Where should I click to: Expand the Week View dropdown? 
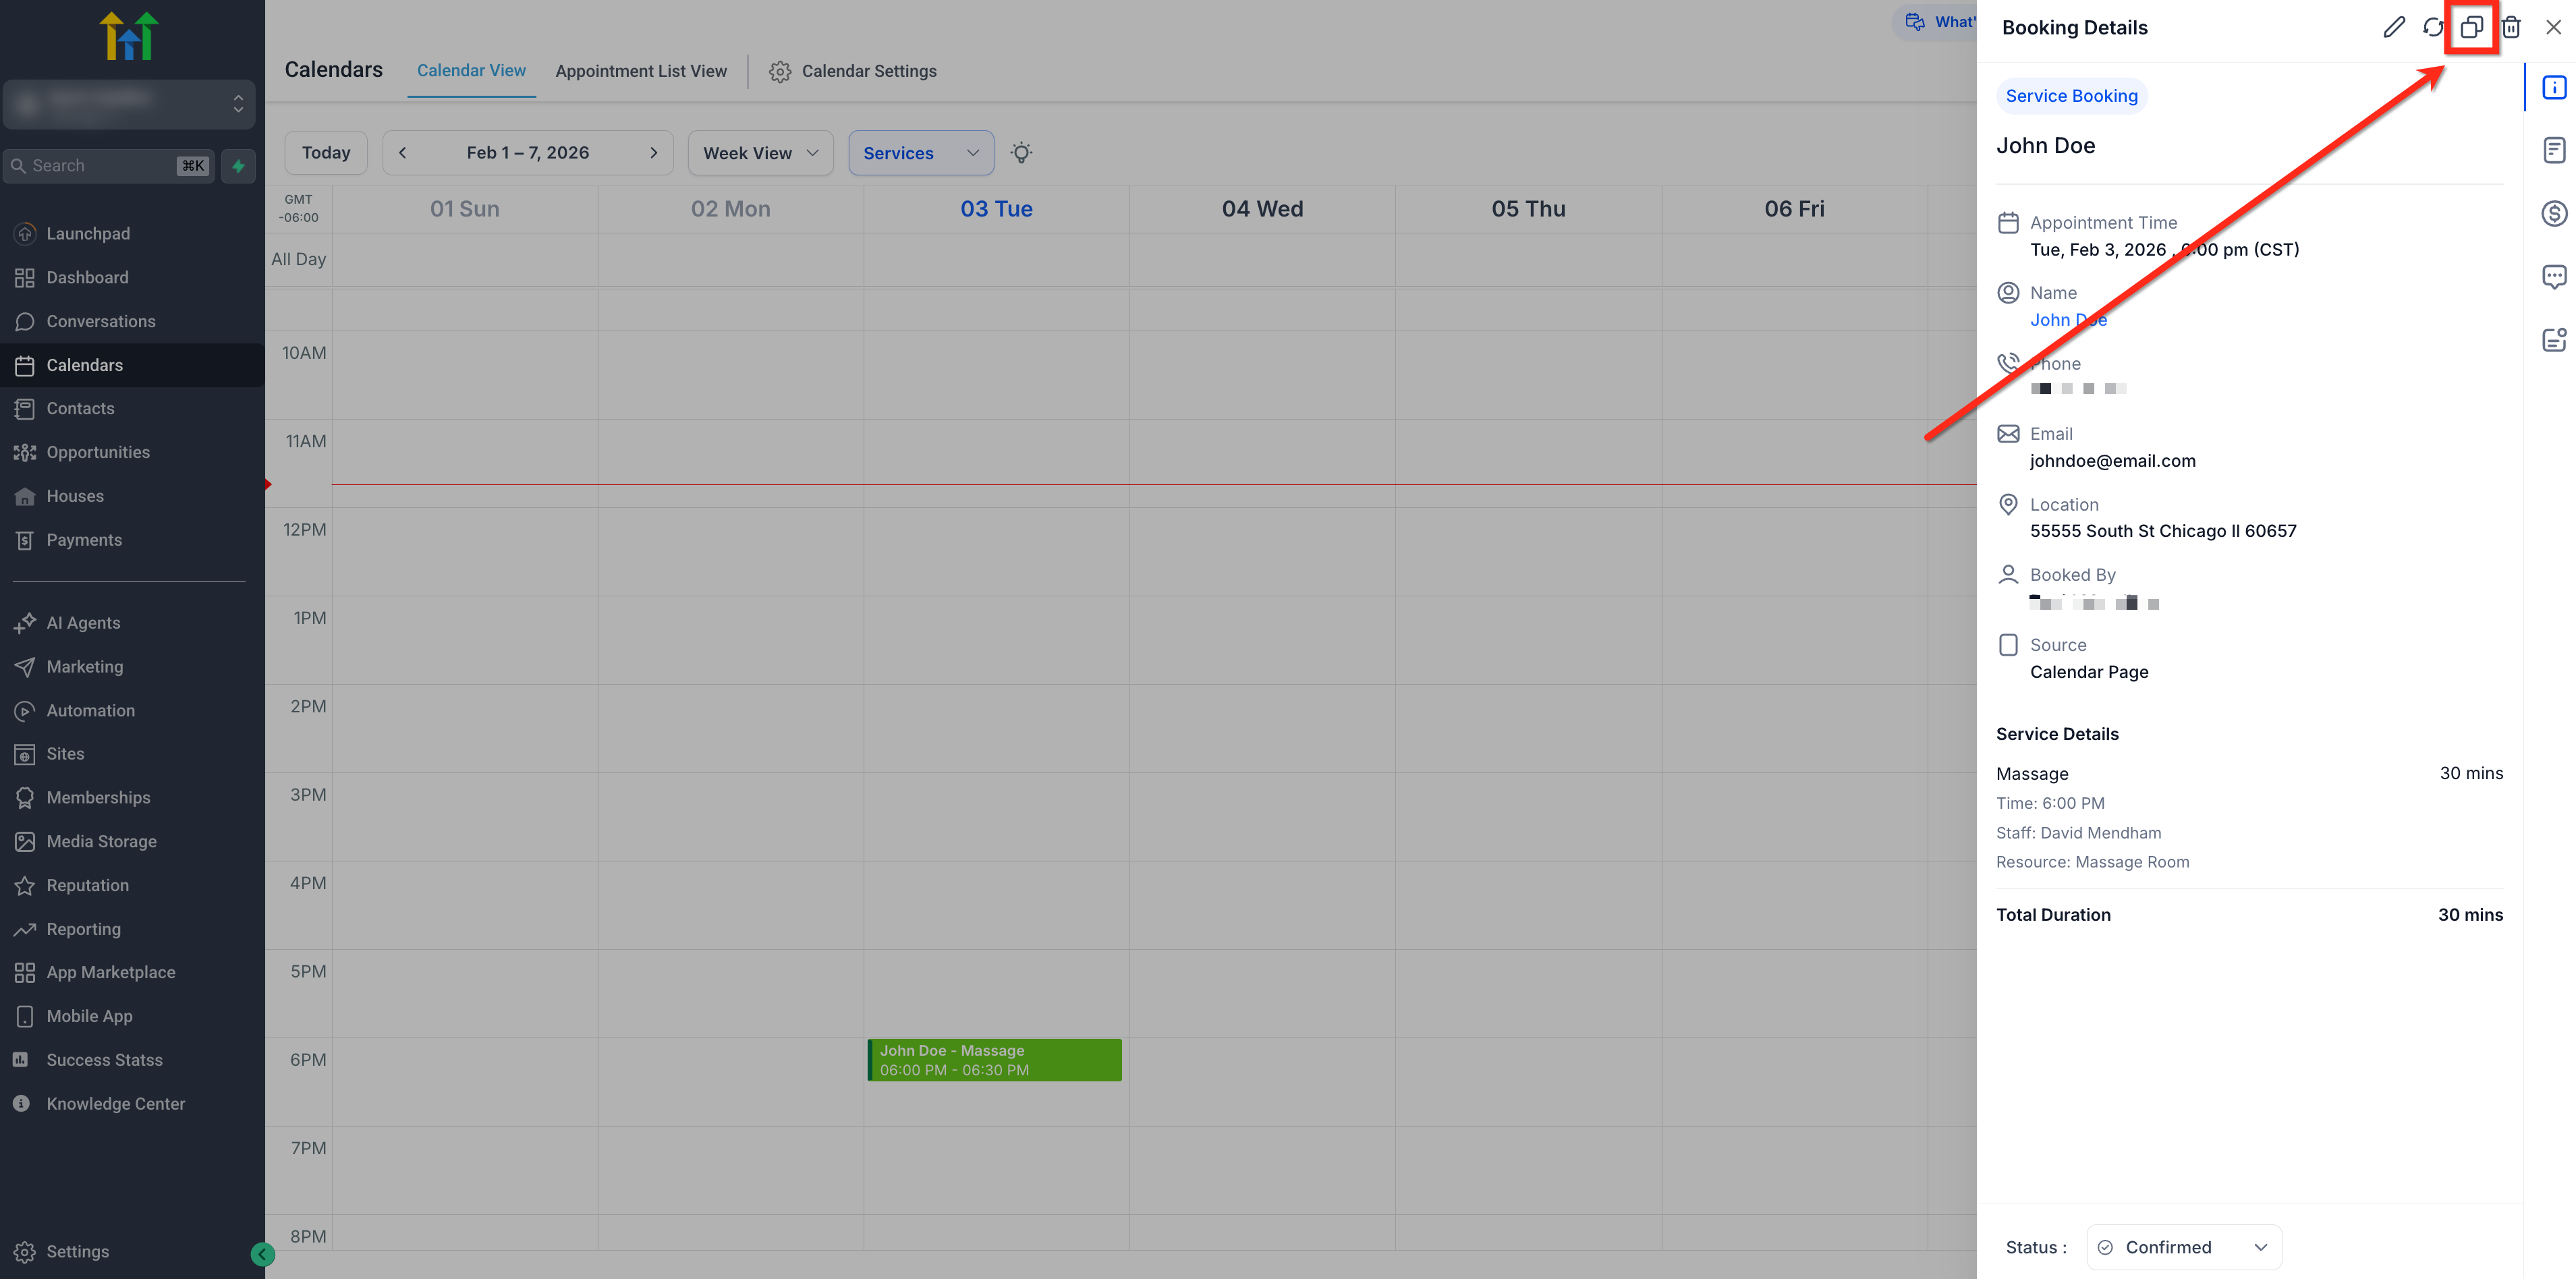[x=760, y=153]
